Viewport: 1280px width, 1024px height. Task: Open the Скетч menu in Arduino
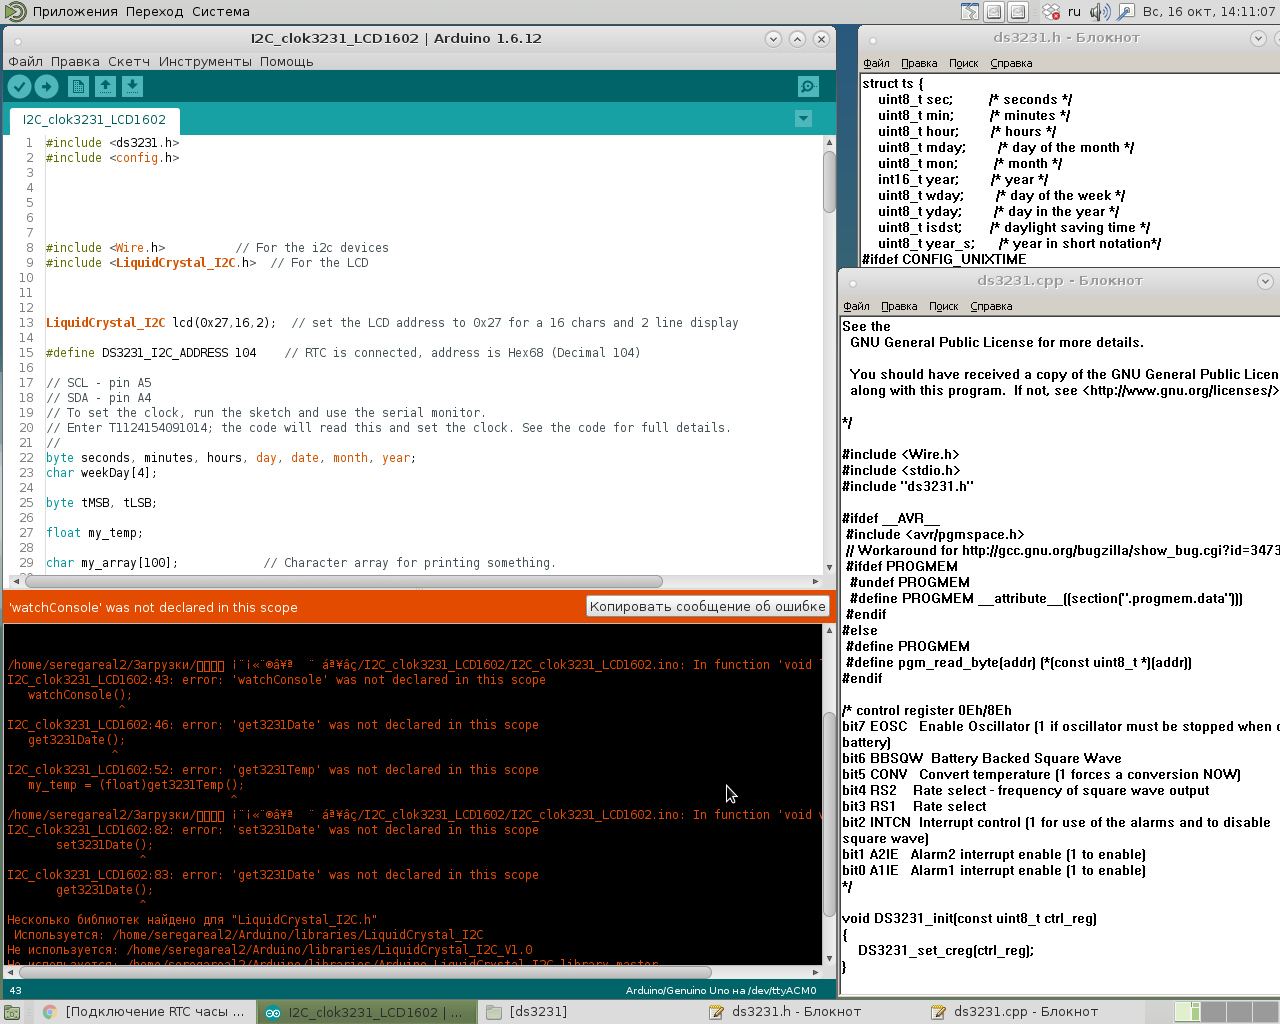tap(129, 62)
